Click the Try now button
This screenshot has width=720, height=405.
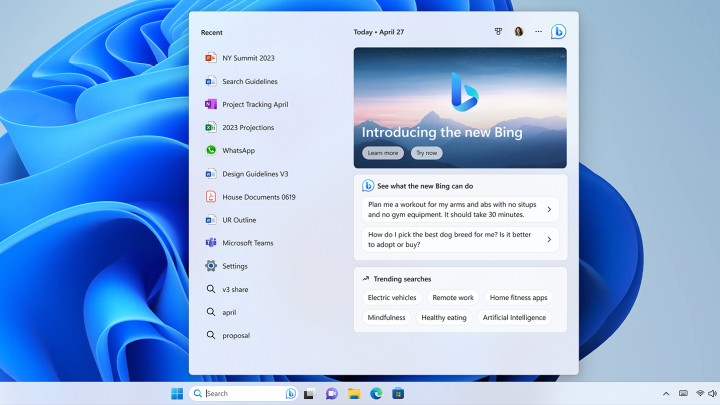click(426, 153)
